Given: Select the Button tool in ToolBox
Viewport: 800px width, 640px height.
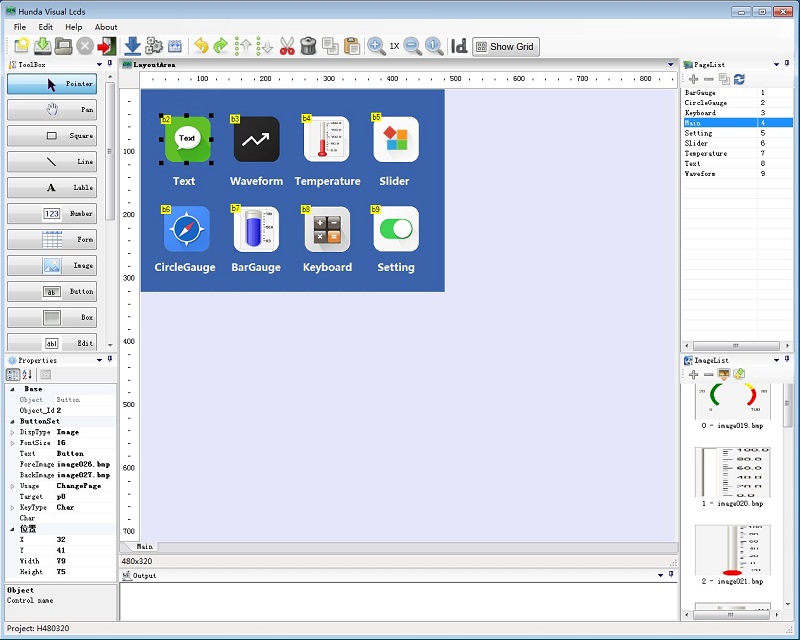Looking at the screenshot, I should (52, 292).
